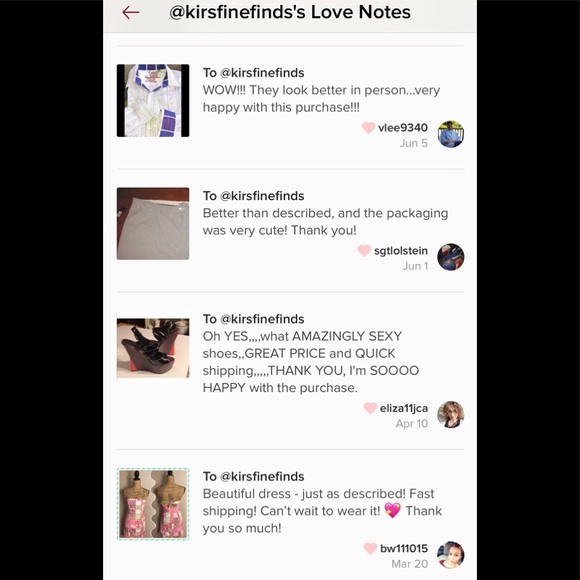Select the eliza11jca username link
The image size is (580, 580).
click(x=404, y=408)
